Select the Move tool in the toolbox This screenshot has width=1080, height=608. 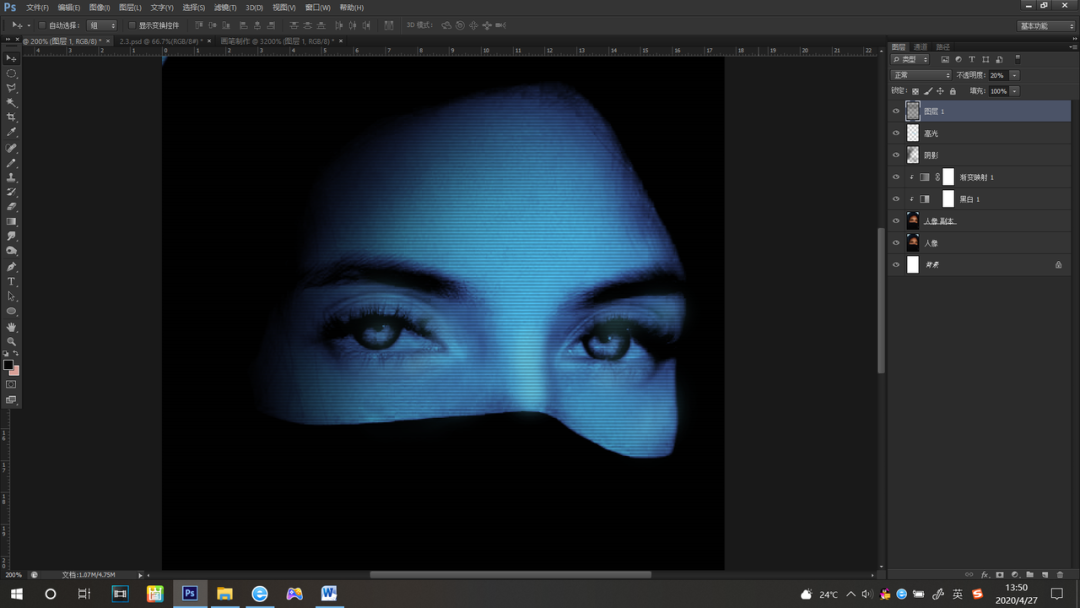pyautogui.click(x=11, y=59)
